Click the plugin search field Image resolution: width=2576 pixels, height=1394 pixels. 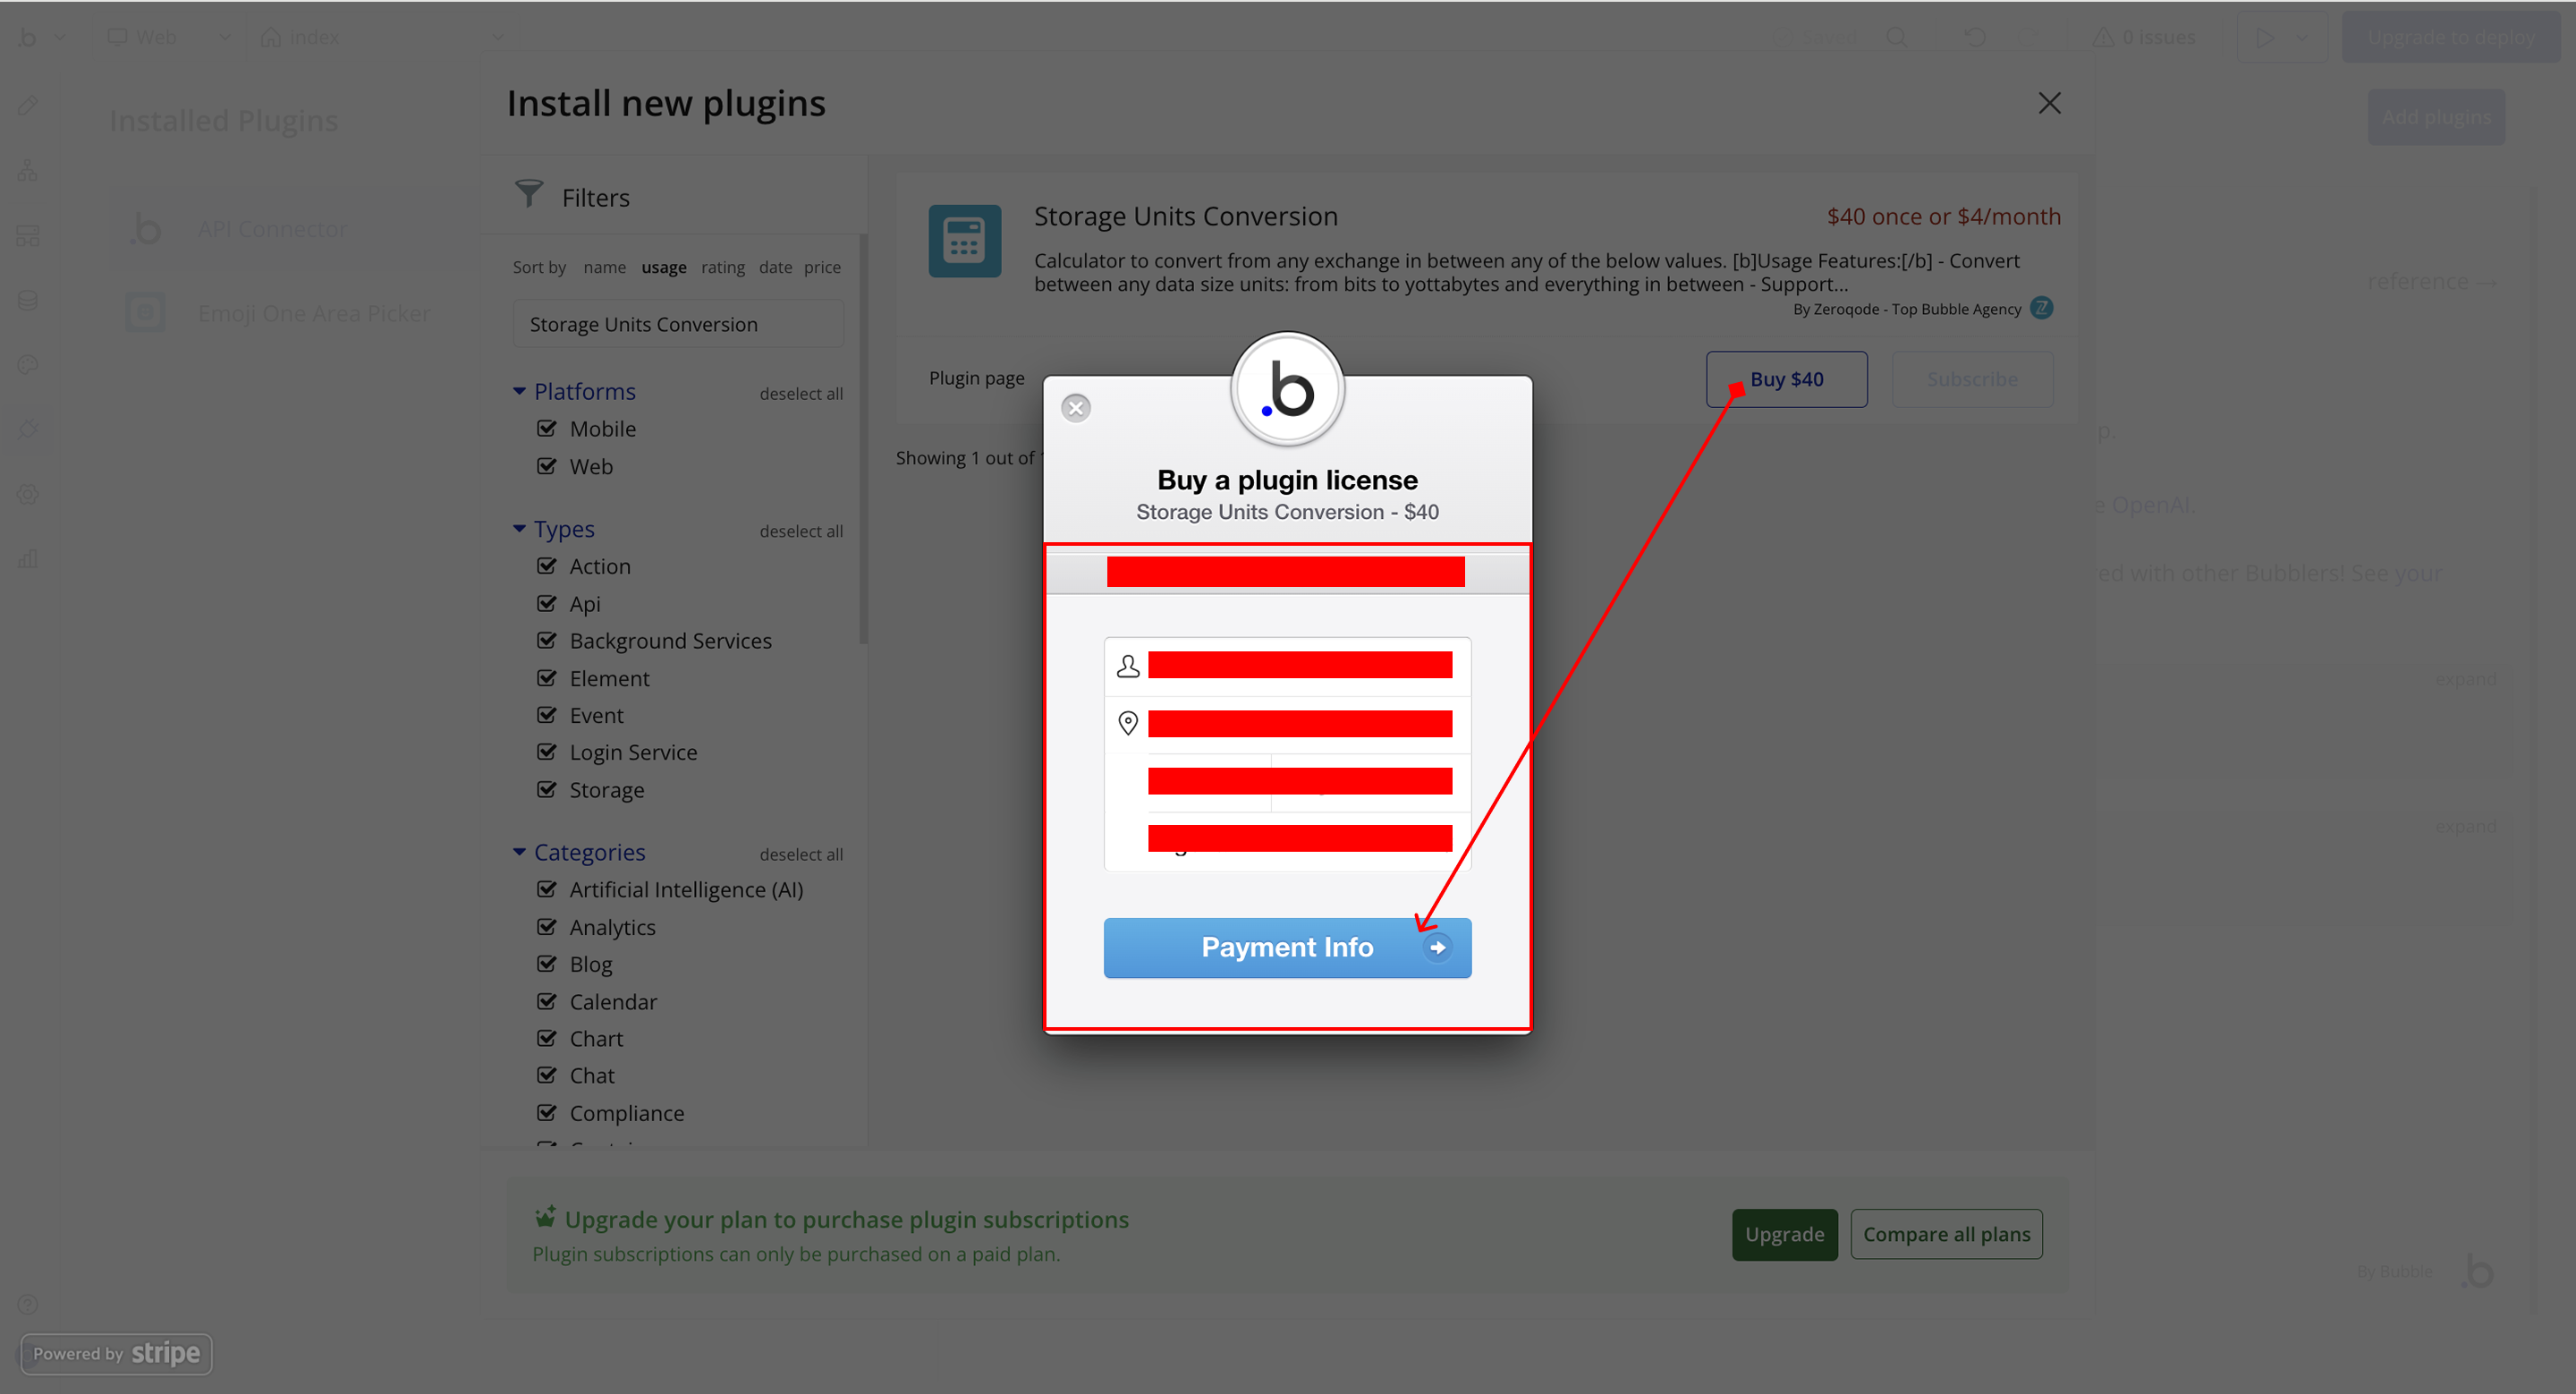(x=678, y=325)
